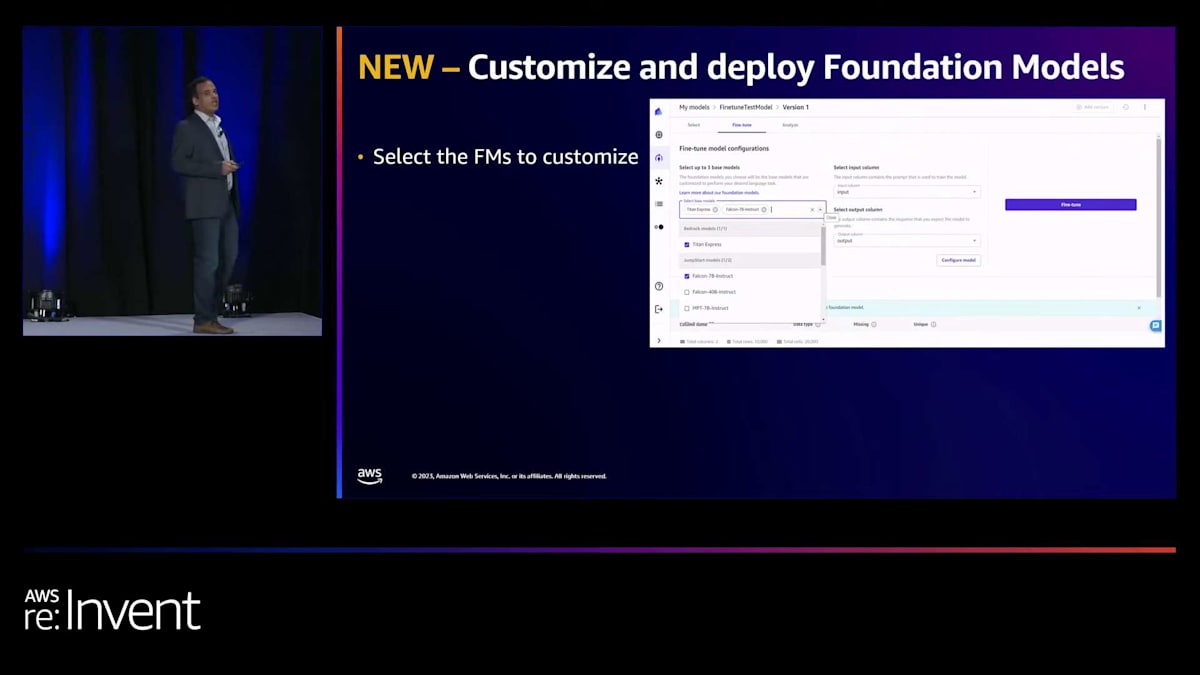The height and width of the screenshot is (675, 1200).
Task: Open the SageMaker Canvas home logo icon
Action: tap(658, 111)
